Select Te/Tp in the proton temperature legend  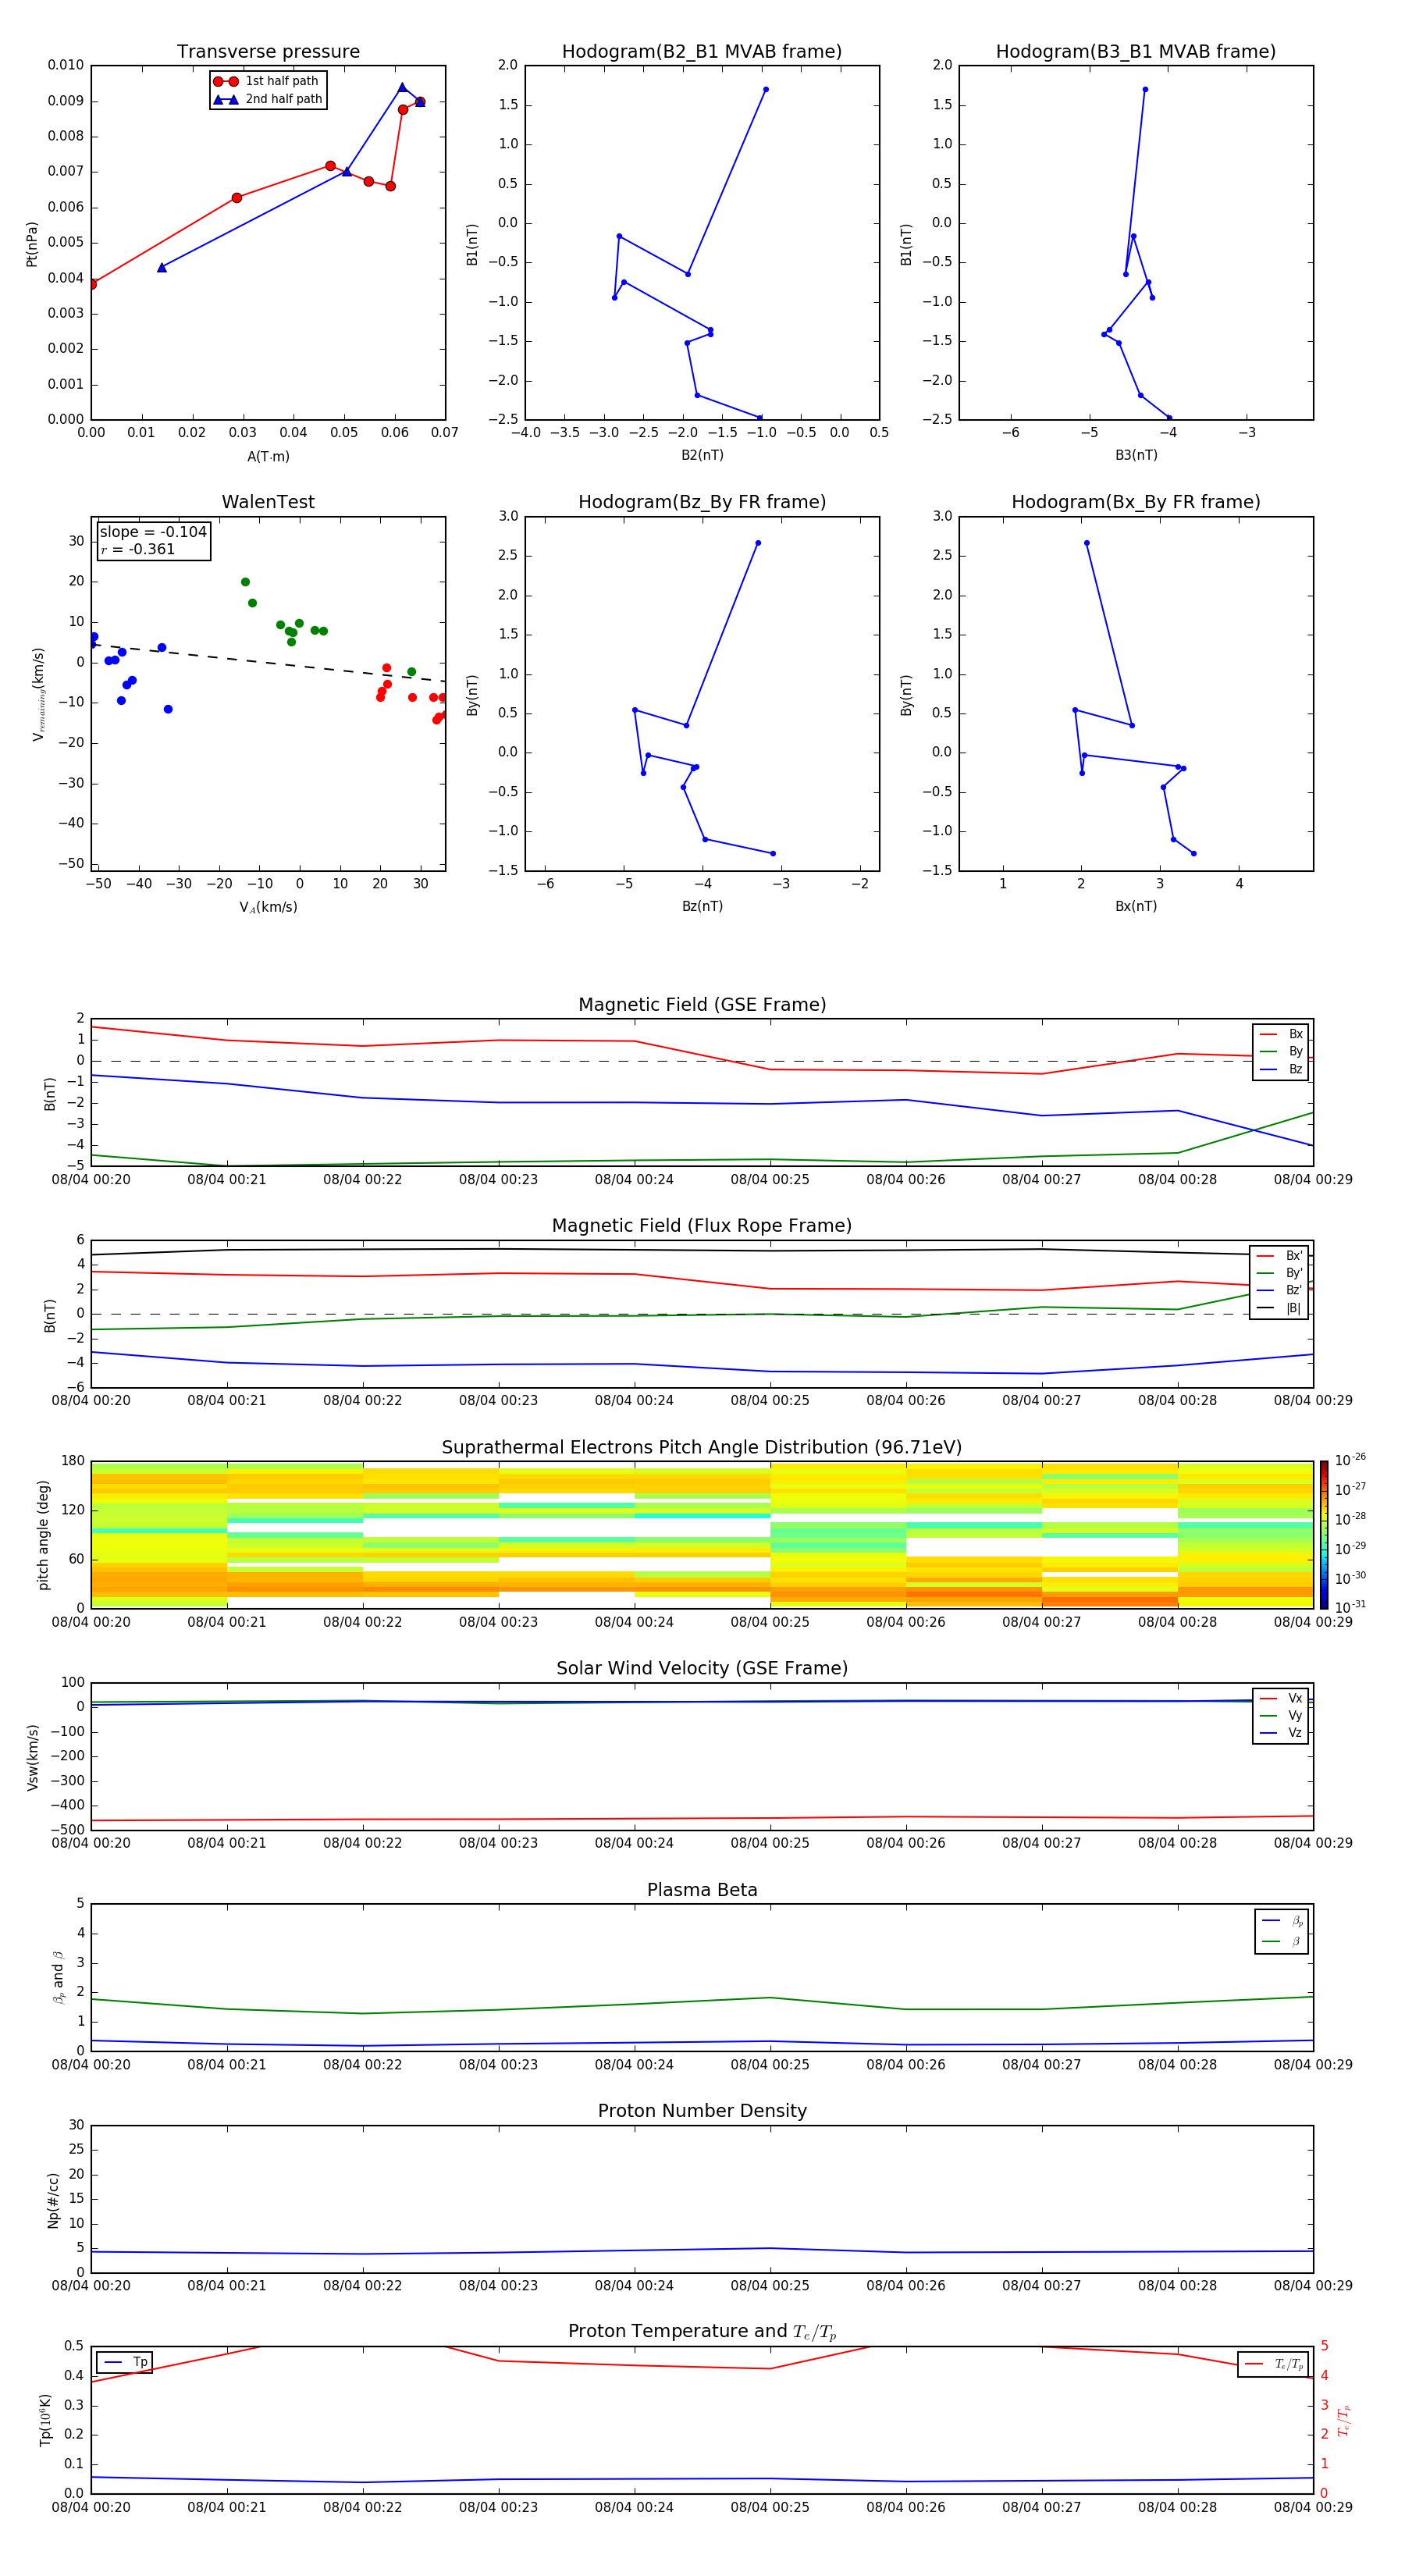click(x=1275, y=2364)
